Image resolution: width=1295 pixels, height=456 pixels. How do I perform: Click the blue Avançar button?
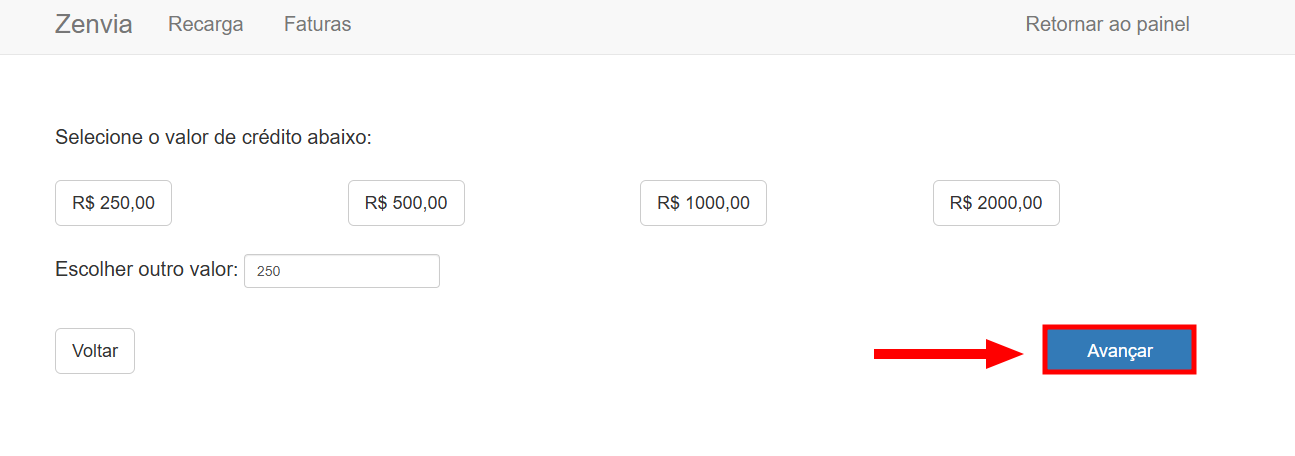1119,351
